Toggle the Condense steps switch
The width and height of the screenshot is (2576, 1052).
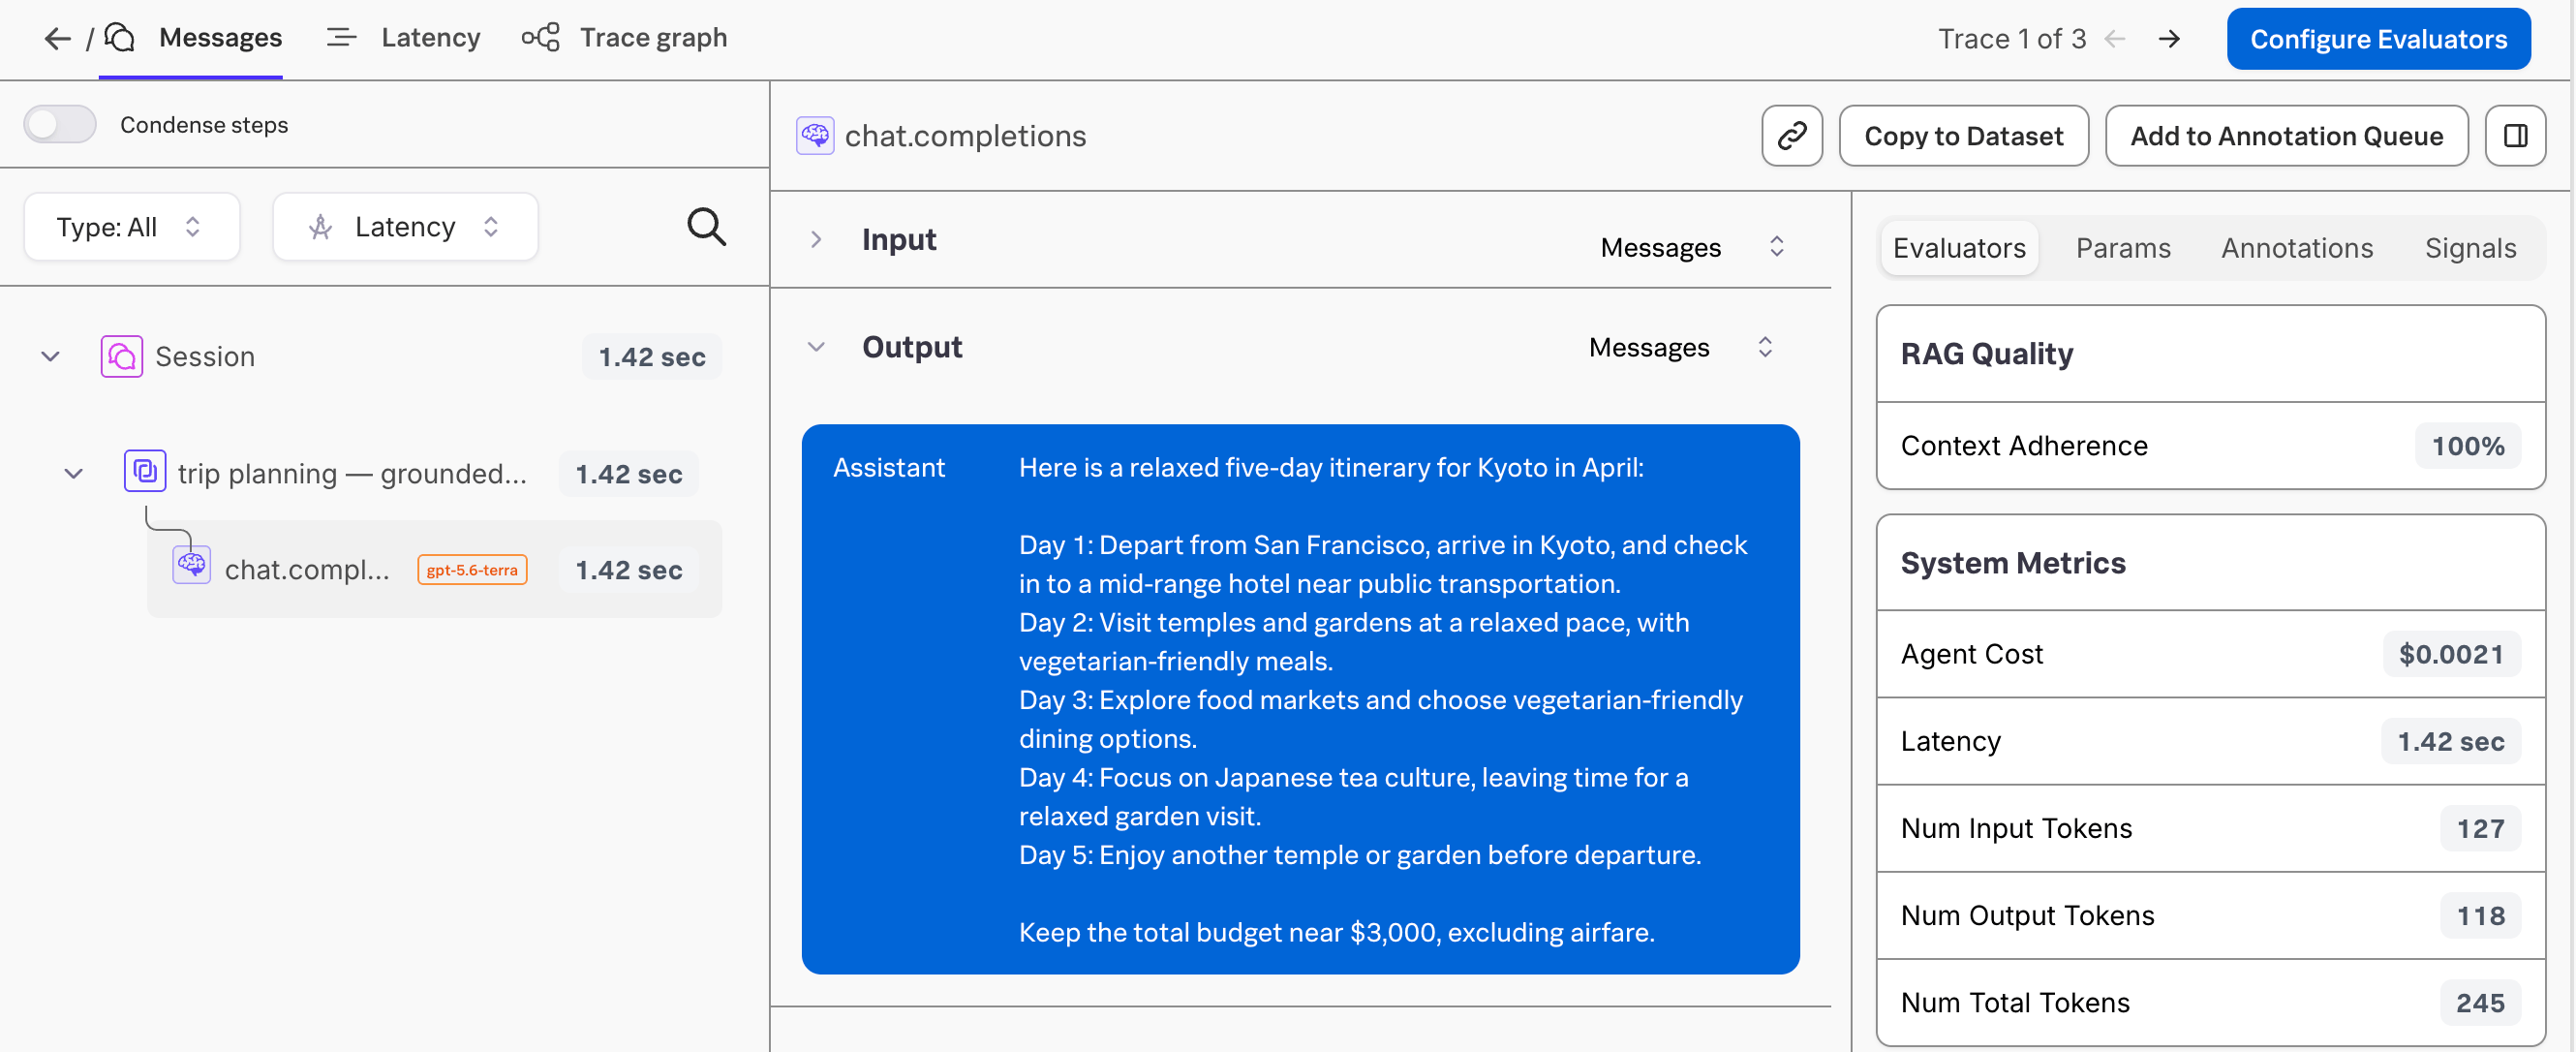point(60,125)
